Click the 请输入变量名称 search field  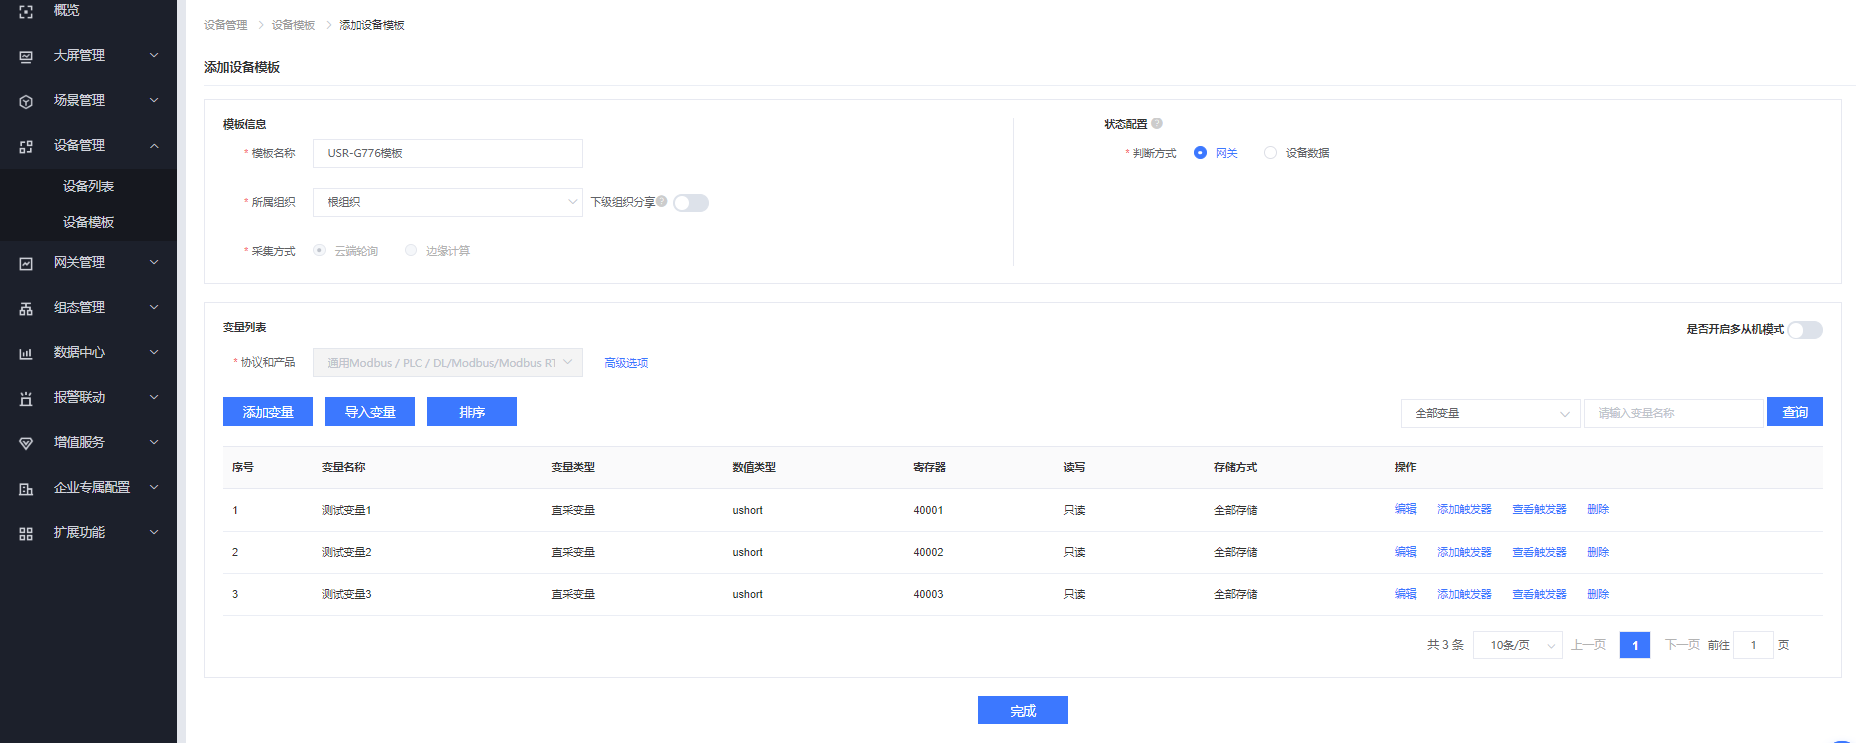point(1673,413)
